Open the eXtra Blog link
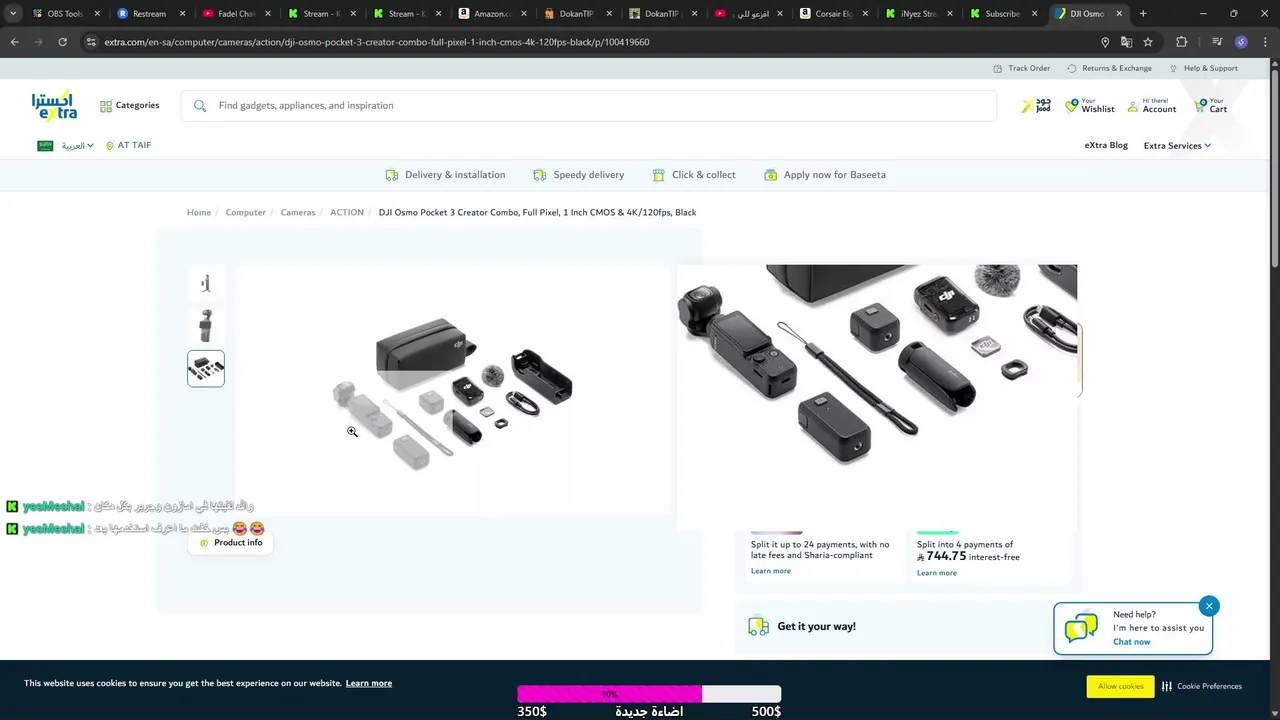 tap(1106, 145)
